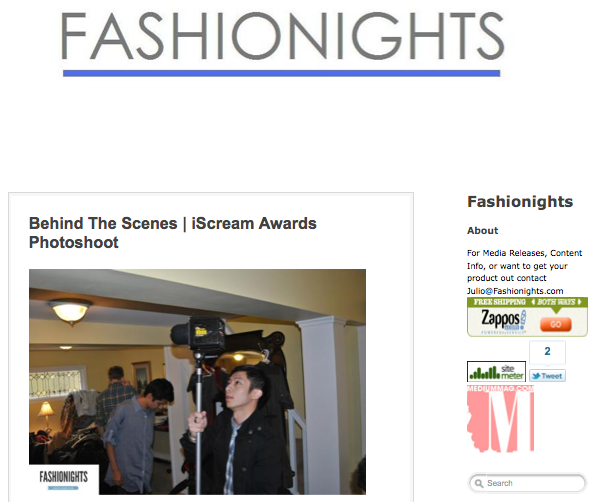Click the Twitter bird icon on Tweet button

pyautogui.click(x=536, y=376)
